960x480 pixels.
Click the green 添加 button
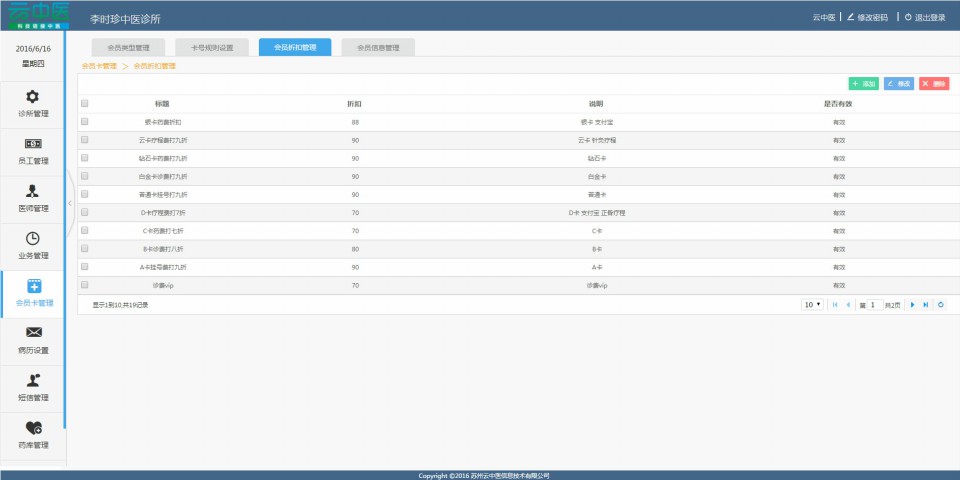[x=864, y=84]
